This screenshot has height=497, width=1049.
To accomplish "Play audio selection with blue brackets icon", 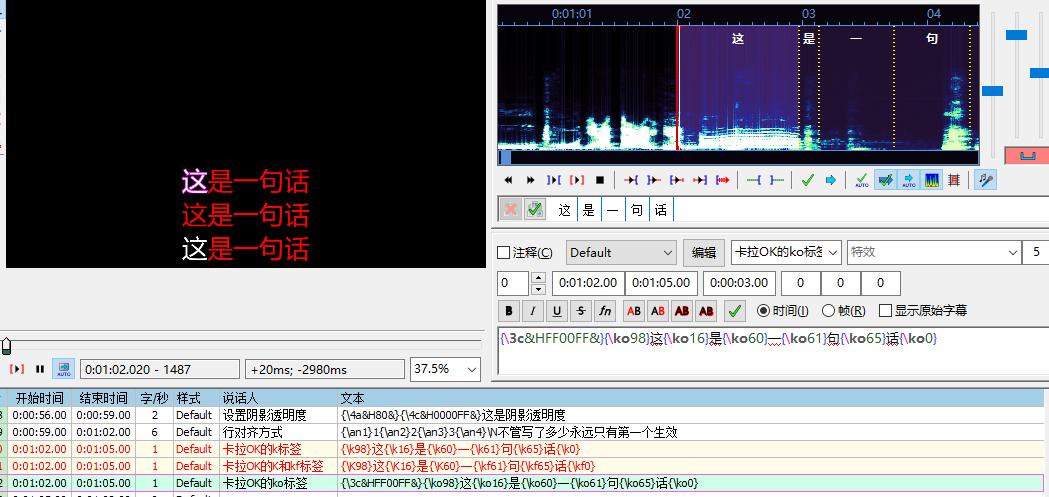I will pyautogui.click(x=554, y=180).
